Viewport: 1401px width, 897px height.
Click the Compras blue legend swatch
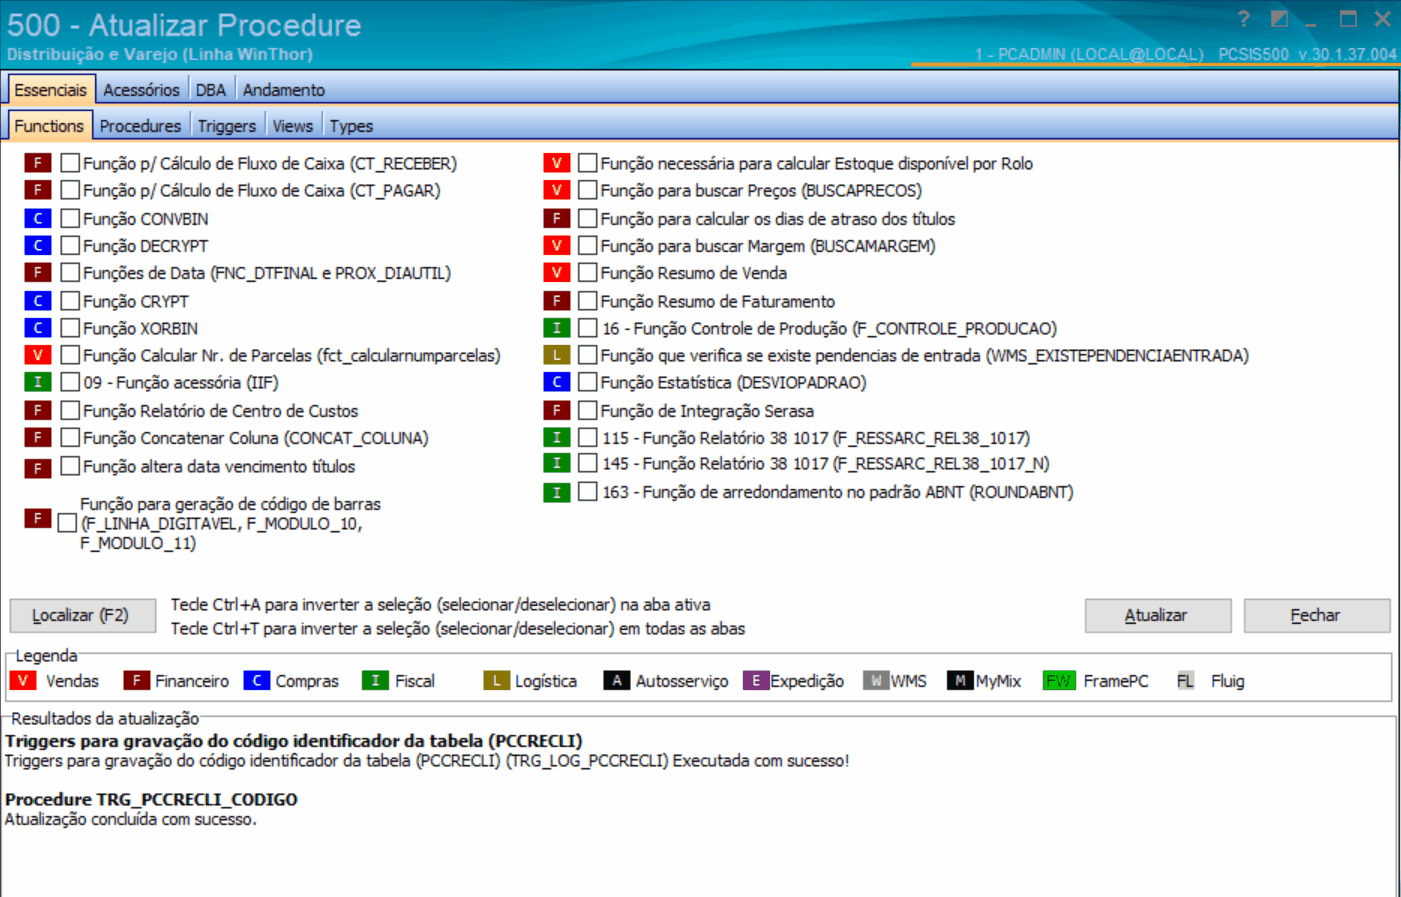point(257,681)
